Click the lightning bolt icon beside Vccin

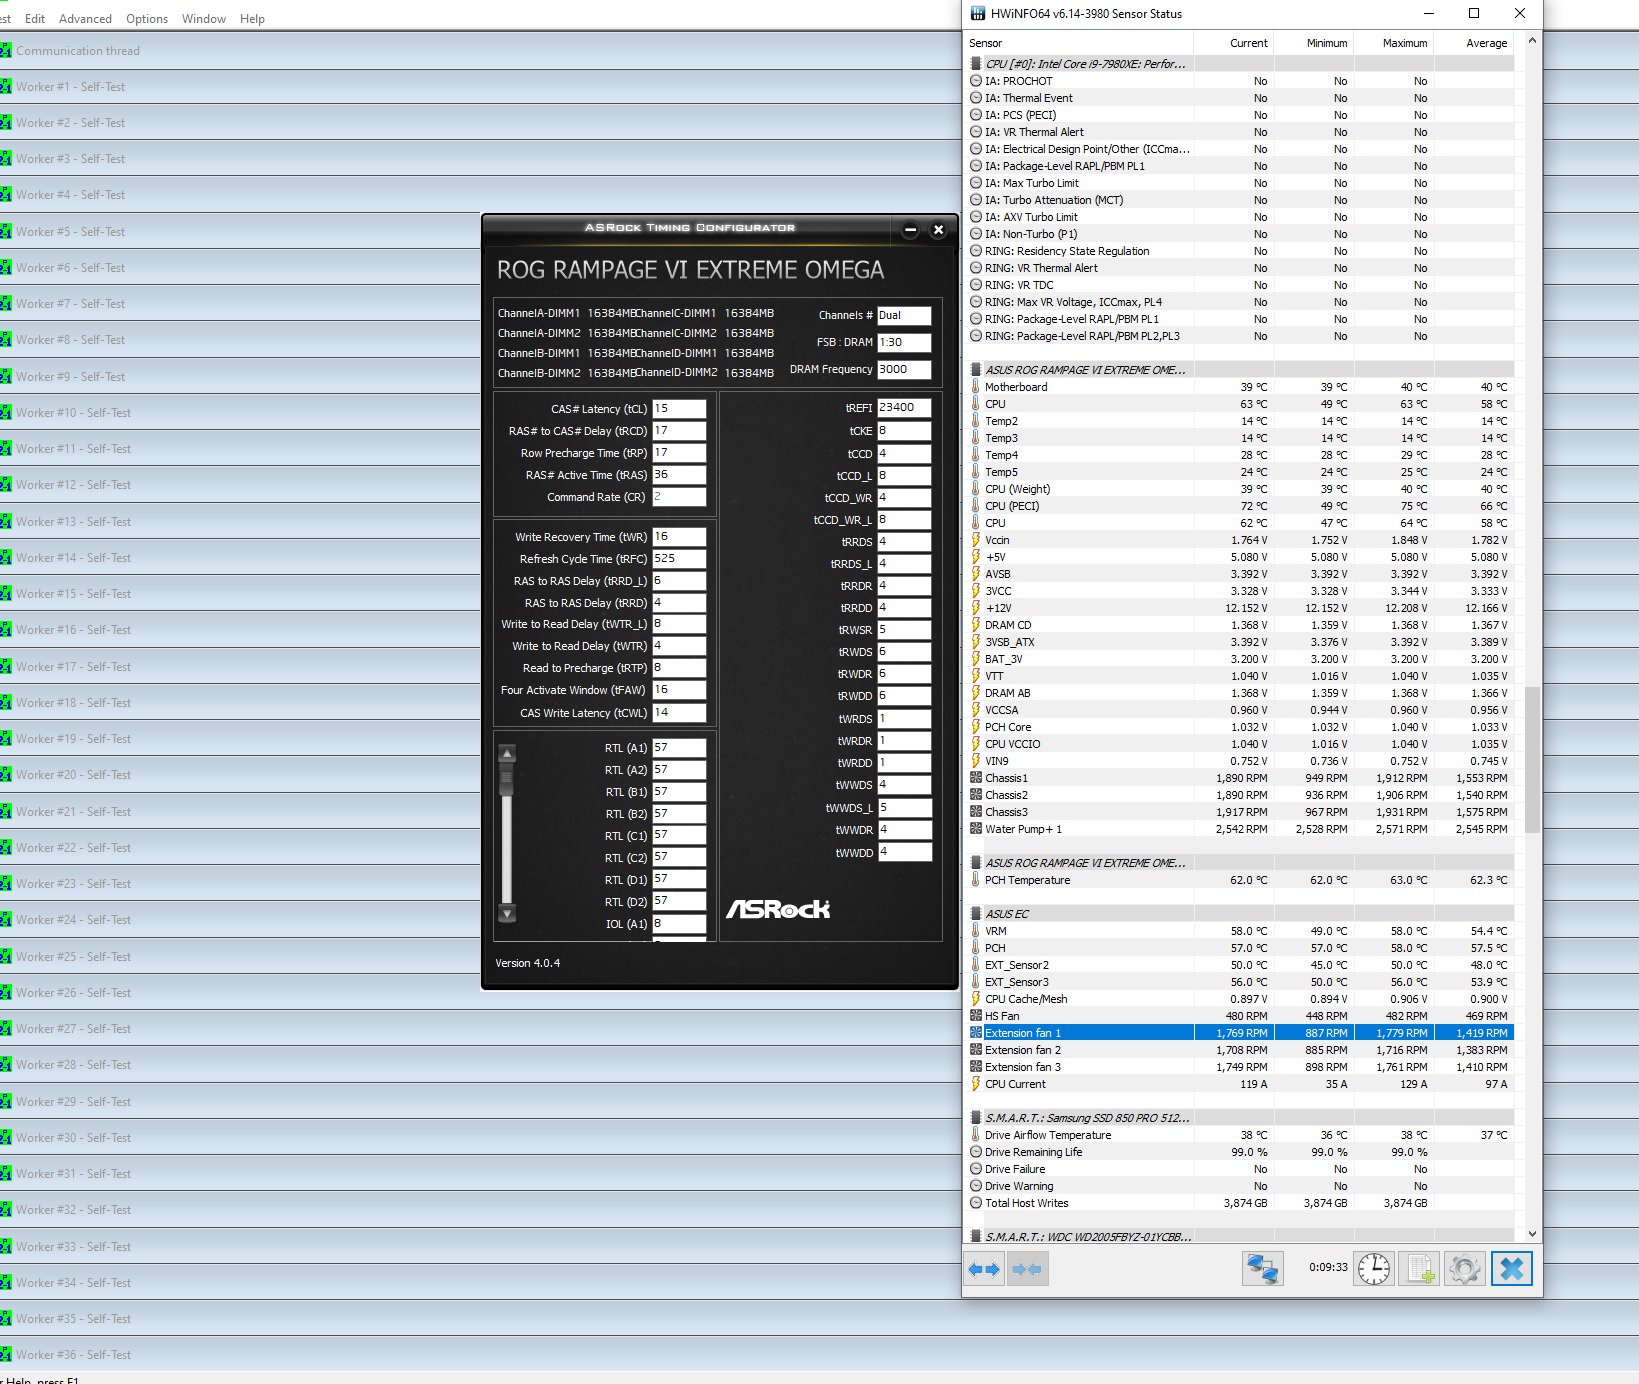976,540
